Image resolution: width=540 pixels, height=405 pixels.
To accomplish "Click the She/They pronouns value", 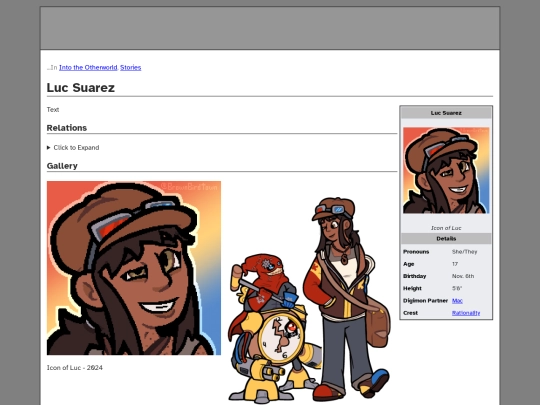I will 464,252.
